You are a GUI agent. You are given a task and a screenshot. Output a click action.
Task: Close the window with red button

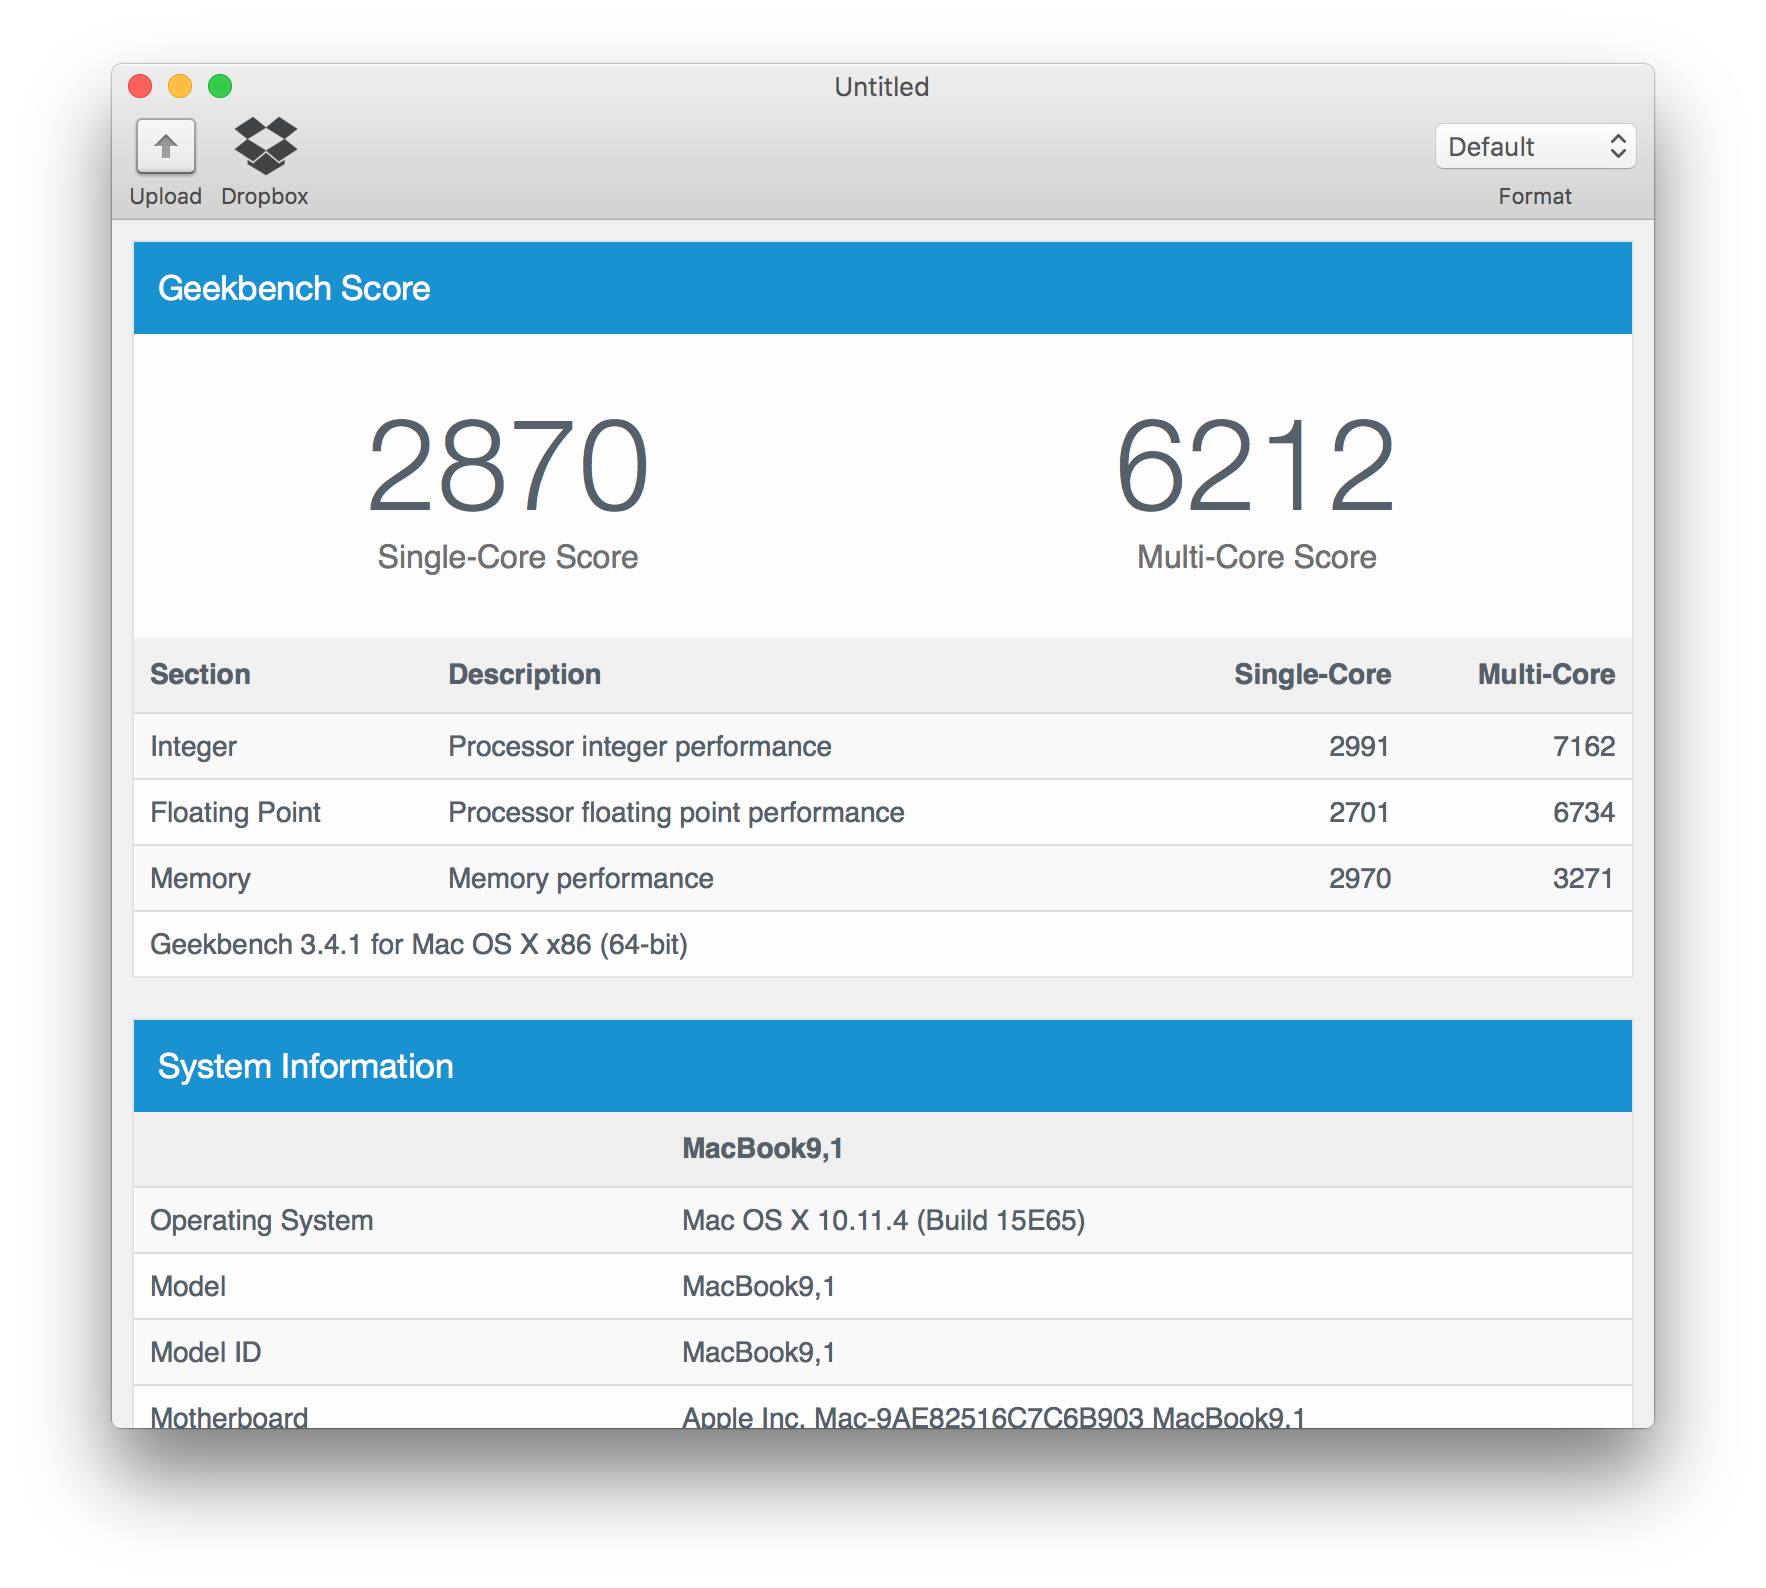pos(140,87)
